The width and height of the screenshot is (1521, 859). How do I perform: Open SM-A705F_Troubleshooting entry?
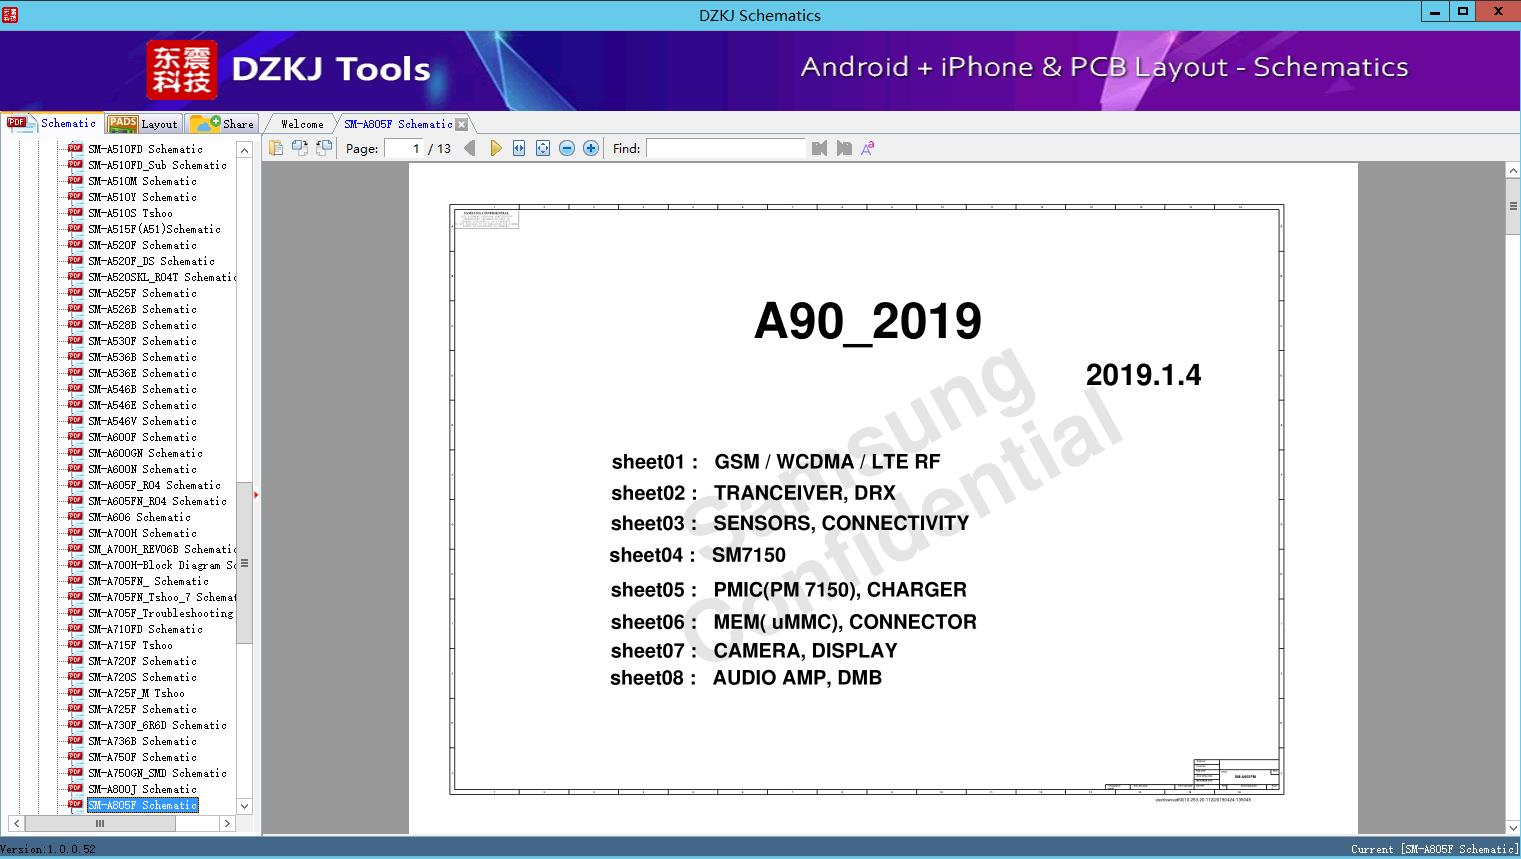tap(160, 613)
